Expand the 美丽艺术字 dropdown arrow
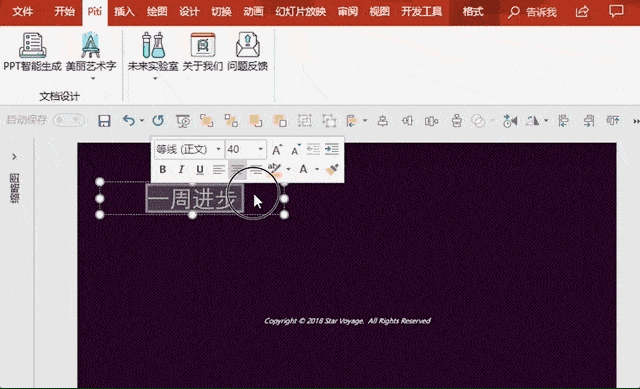 [x=93, y=78]
